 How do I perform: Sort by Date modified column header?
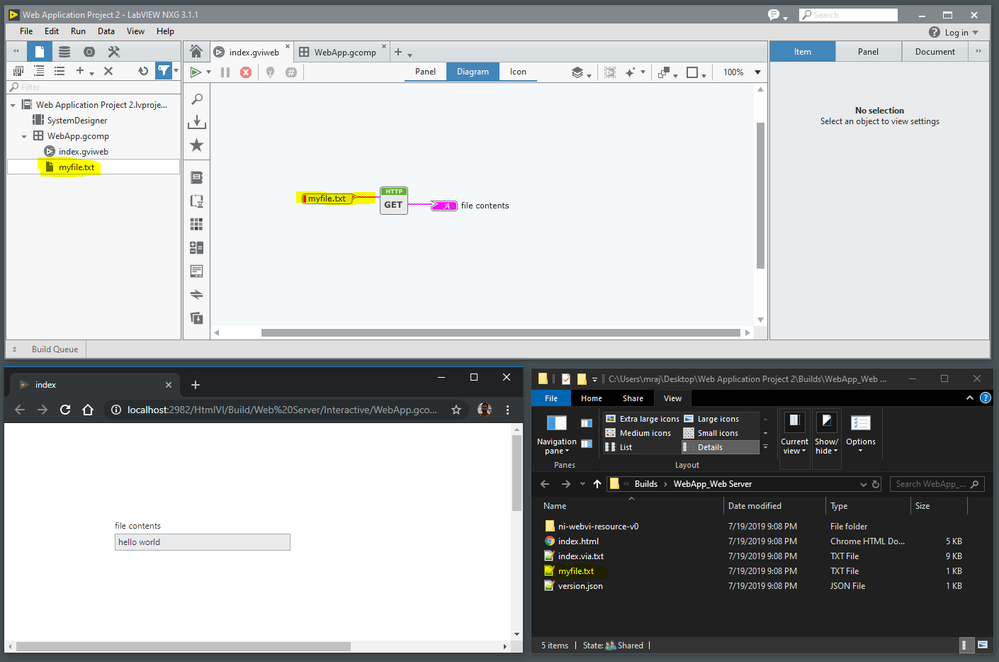[x=754, y=506]
